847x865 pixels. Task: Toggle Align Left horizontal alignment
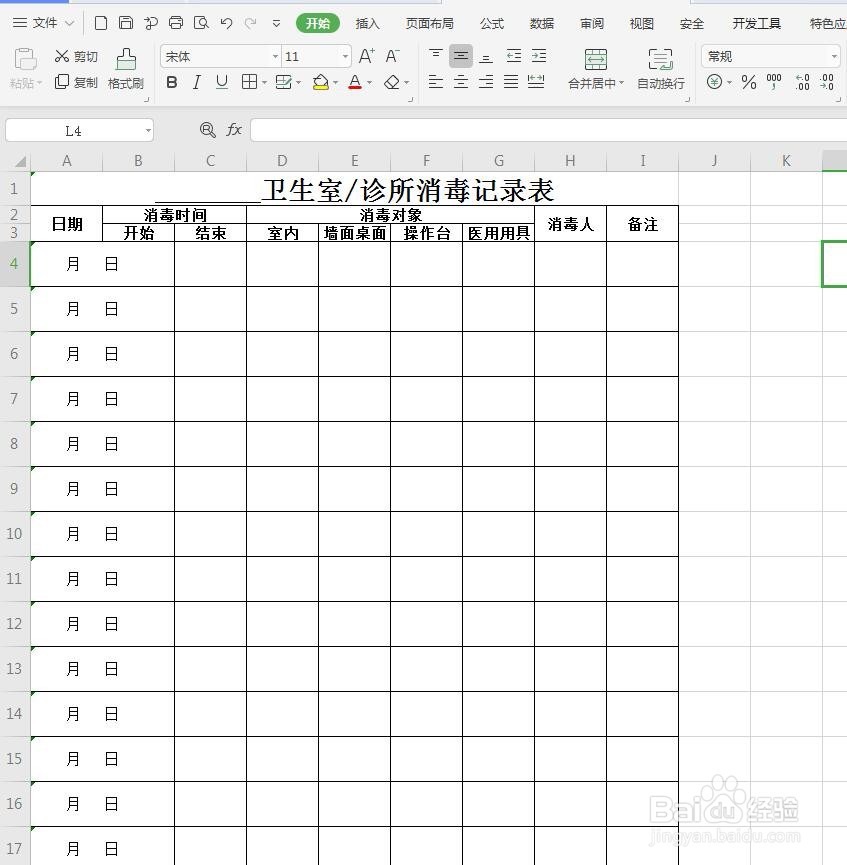436,82
